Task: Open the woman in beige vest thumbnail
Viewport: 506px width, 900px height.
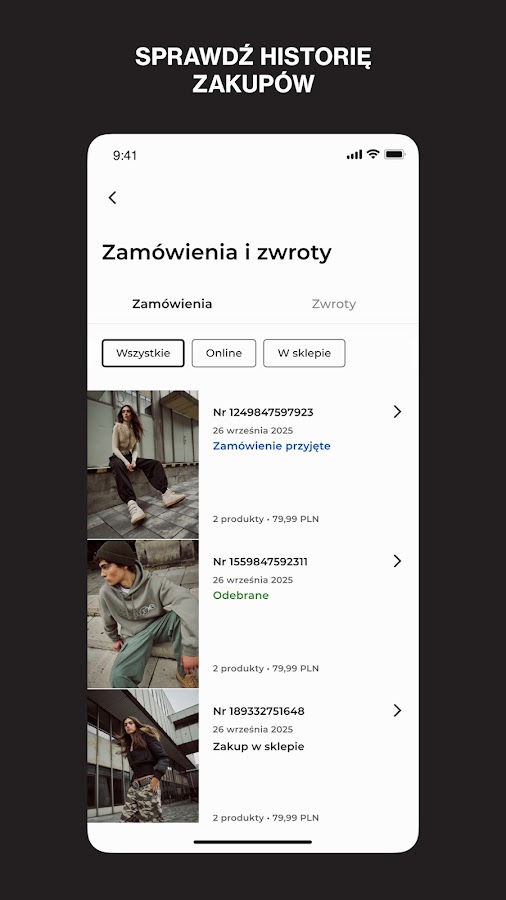Action: [143, 464]
